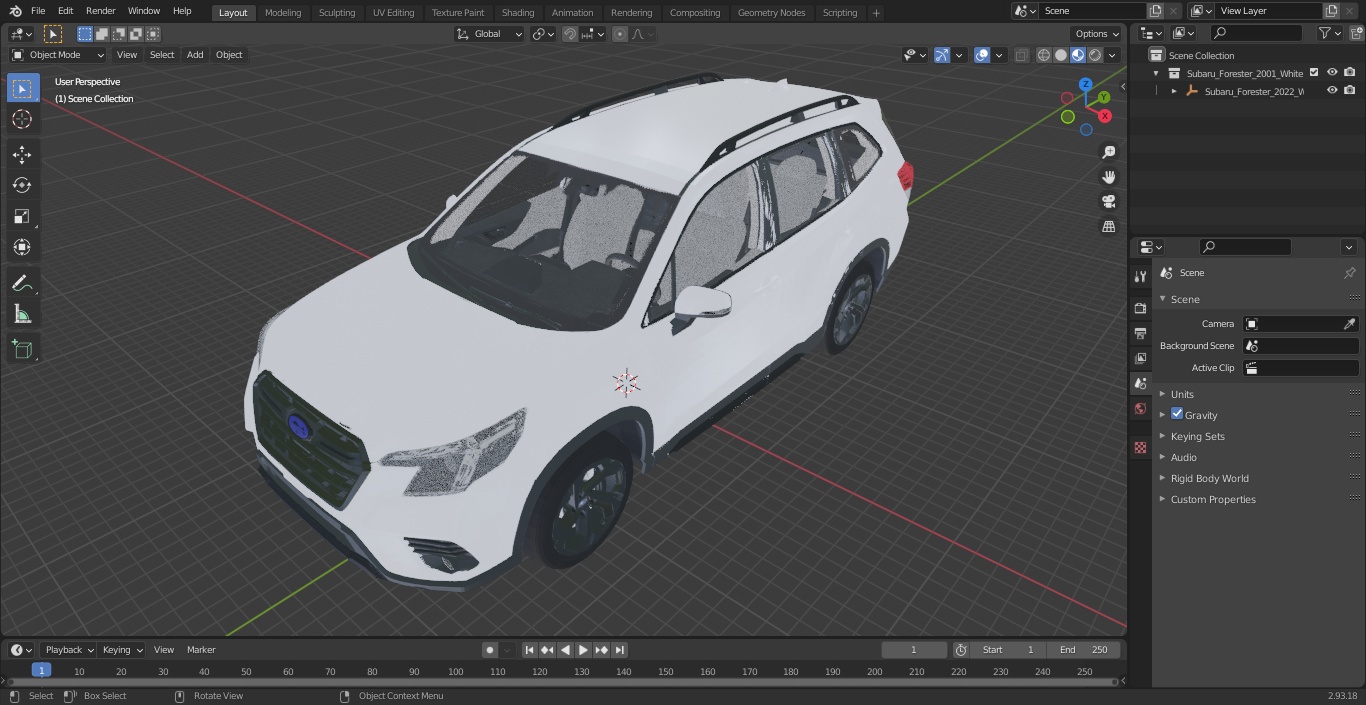Open the Render properties tab
1366x705 pixels.
[x=1140, y=308]
